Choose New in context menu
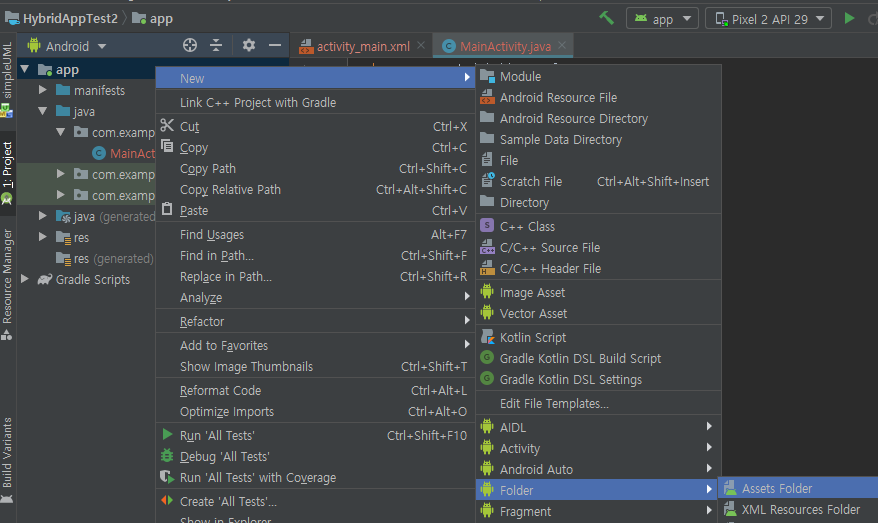This screenshot has height=523, width=878. click(x=315, y=78)
